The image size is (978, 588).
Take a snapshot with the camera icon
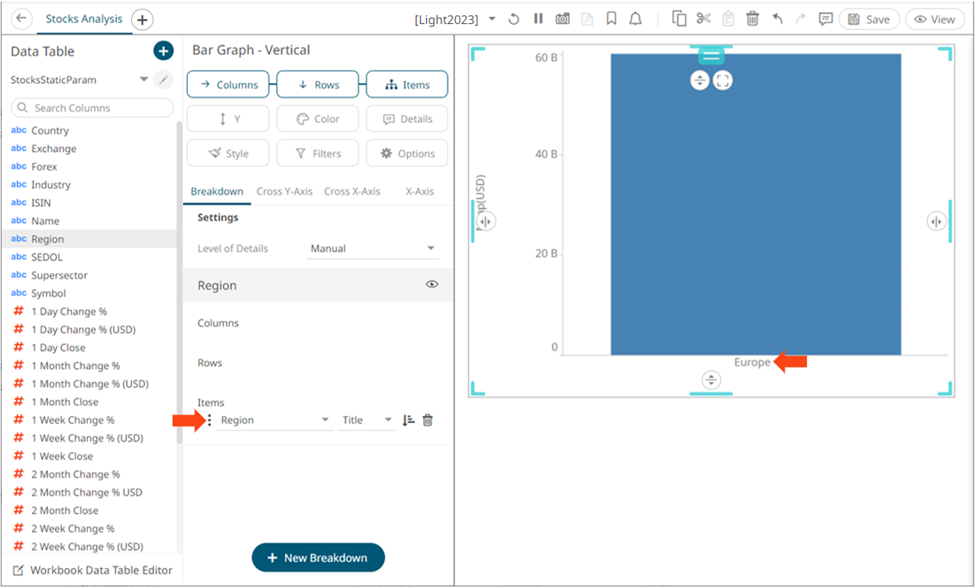(562, 18)
